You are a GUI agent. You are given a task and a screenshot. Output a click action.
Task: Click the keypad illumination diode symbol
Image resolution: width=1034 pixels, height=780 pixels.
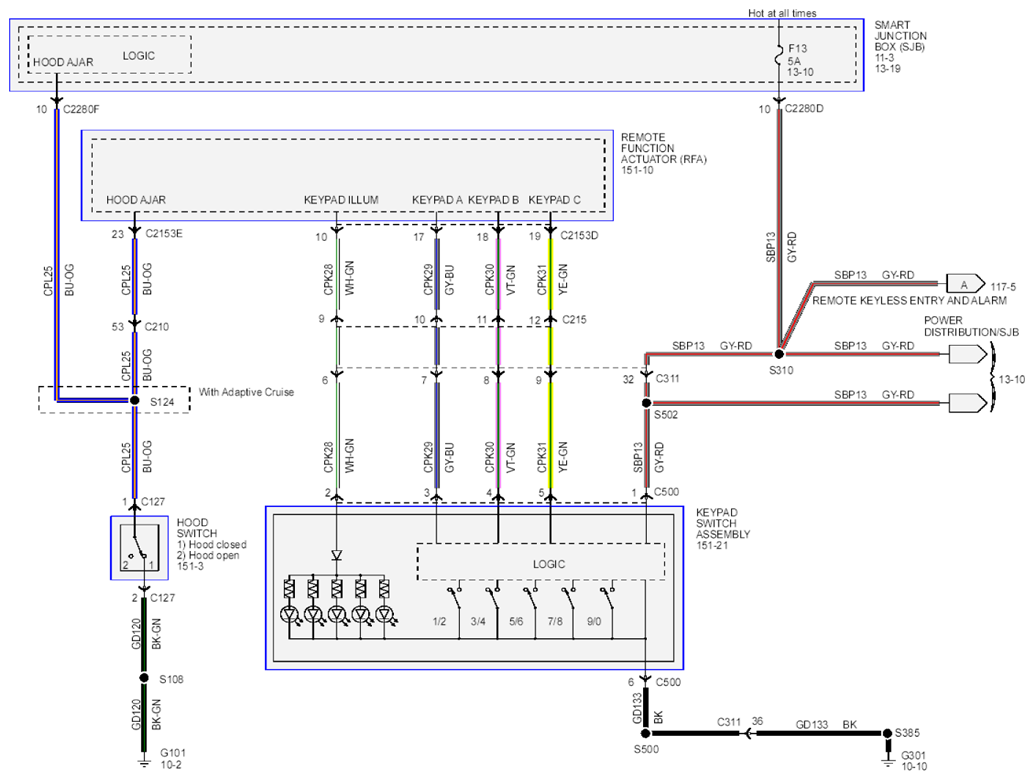[337, 556]
